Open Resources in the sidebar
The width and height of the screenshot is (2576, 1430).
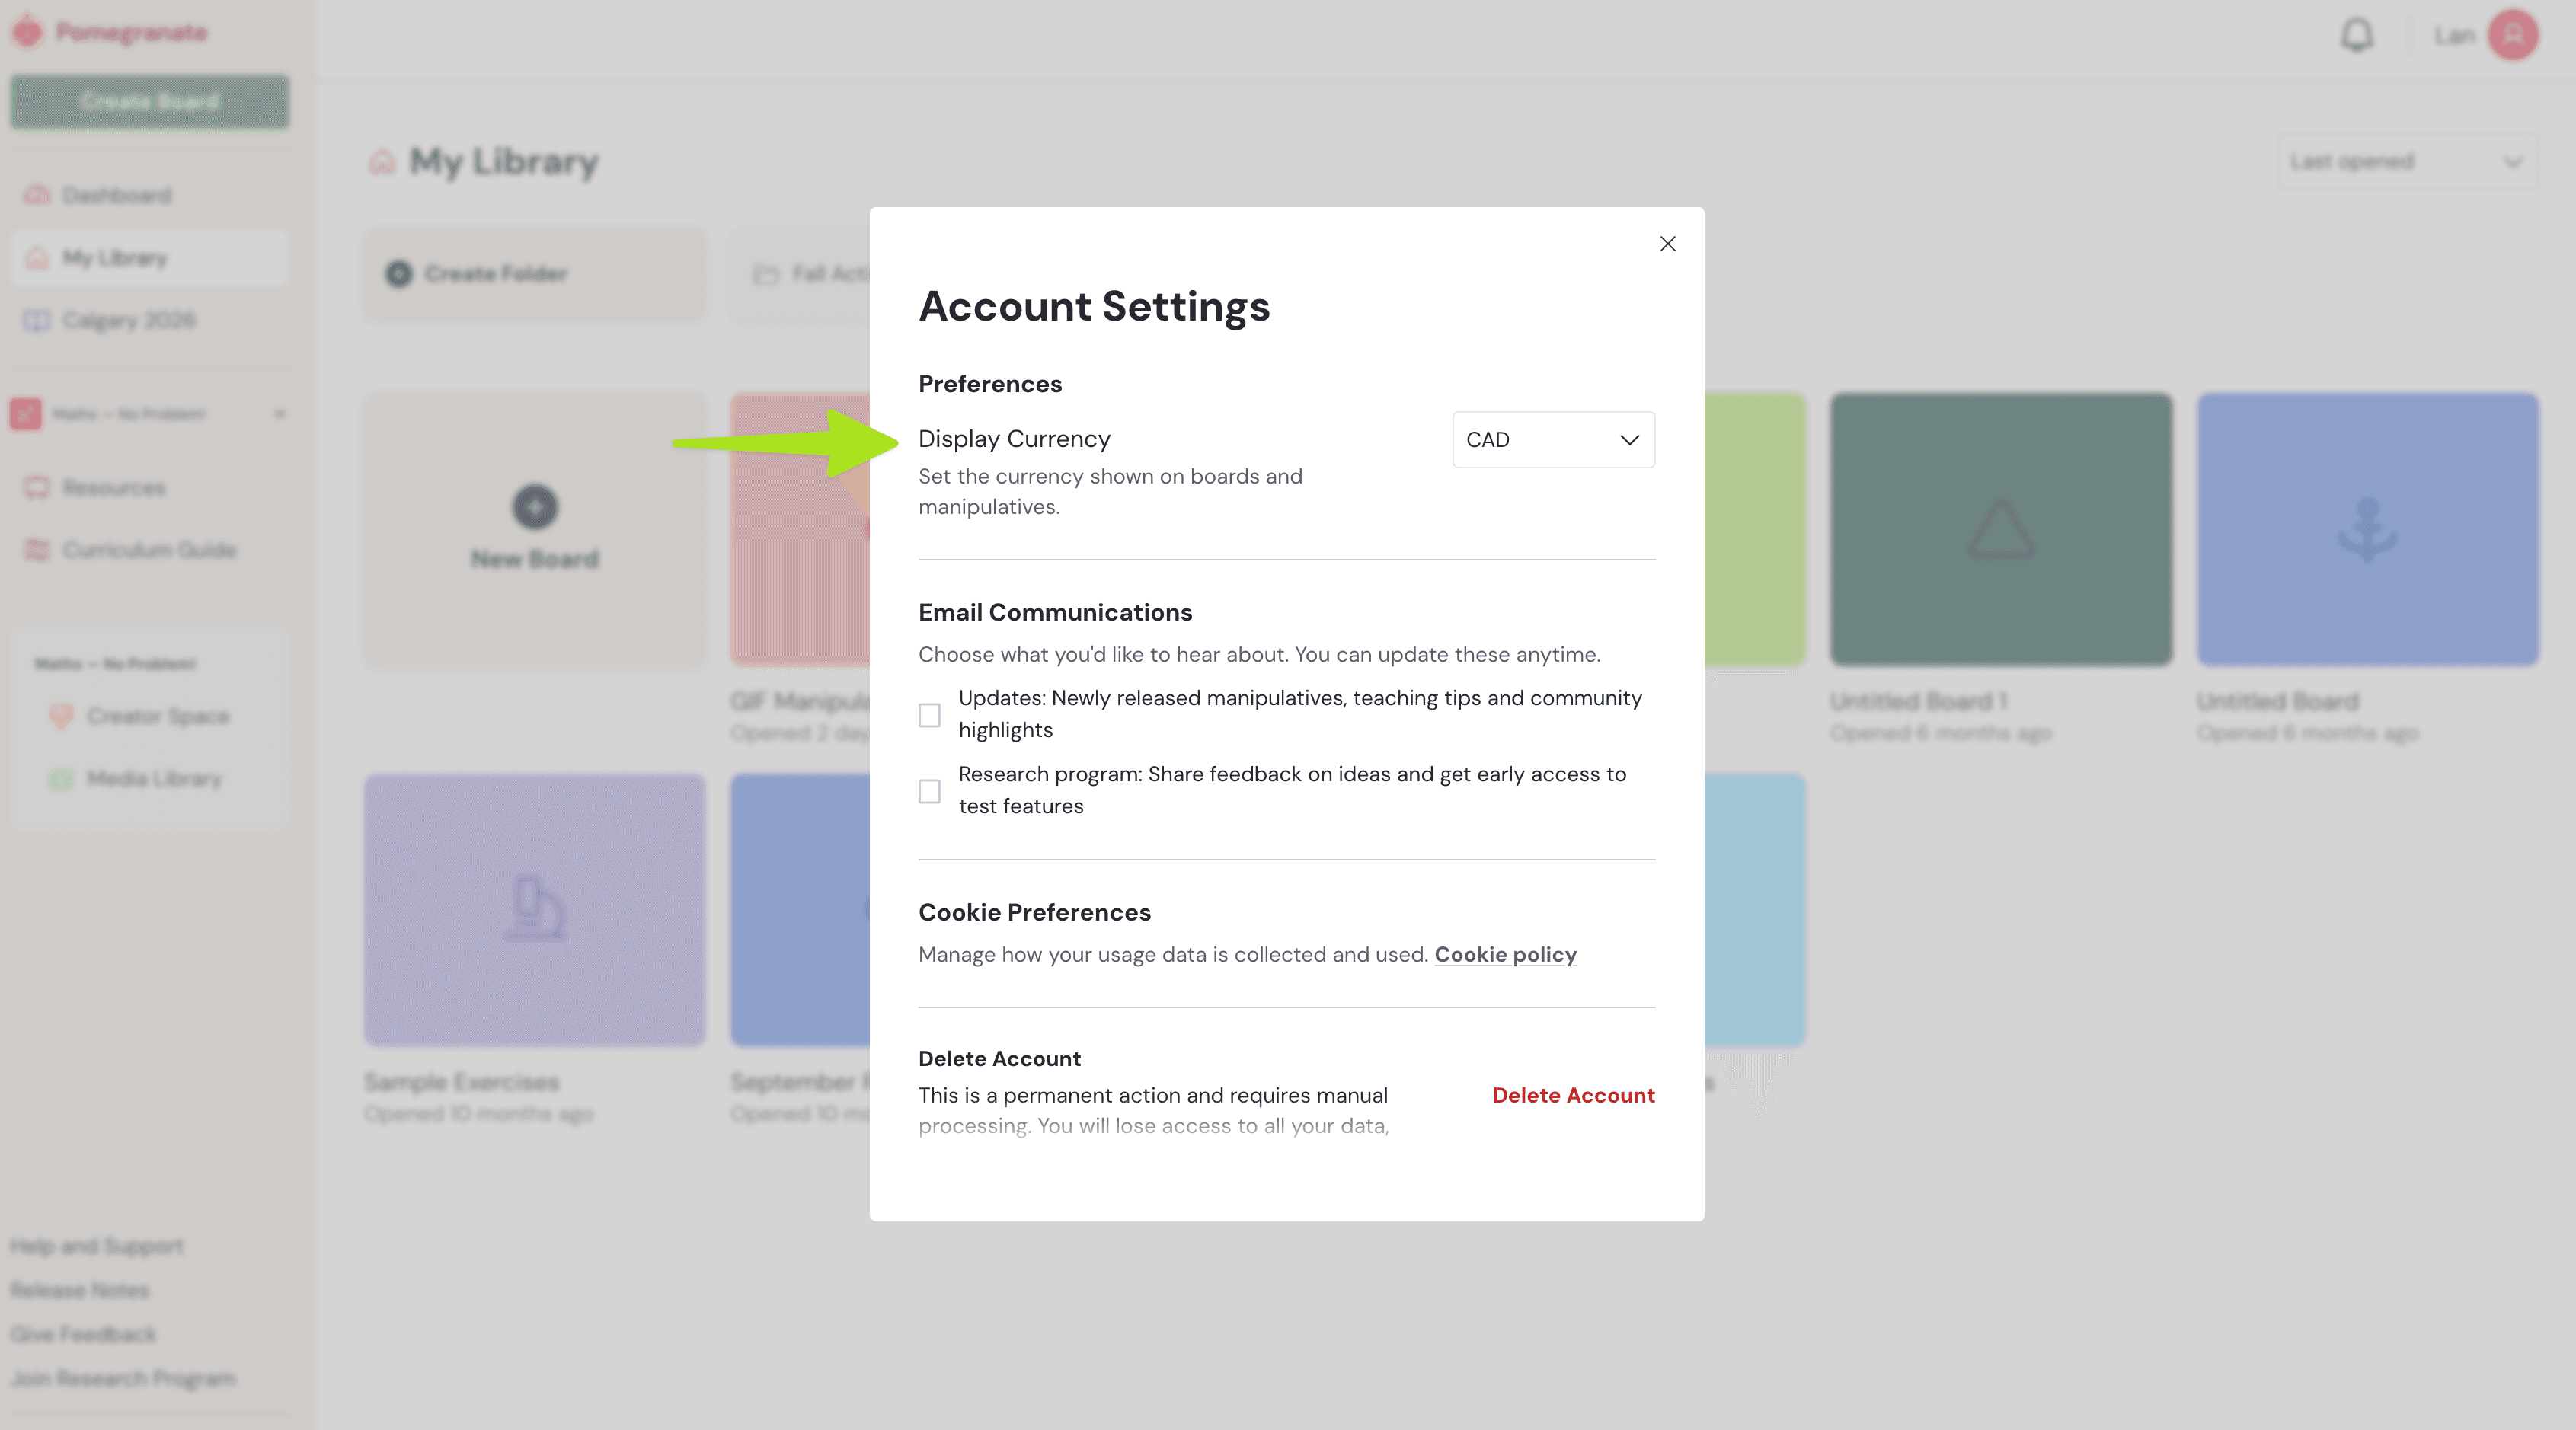150,488
